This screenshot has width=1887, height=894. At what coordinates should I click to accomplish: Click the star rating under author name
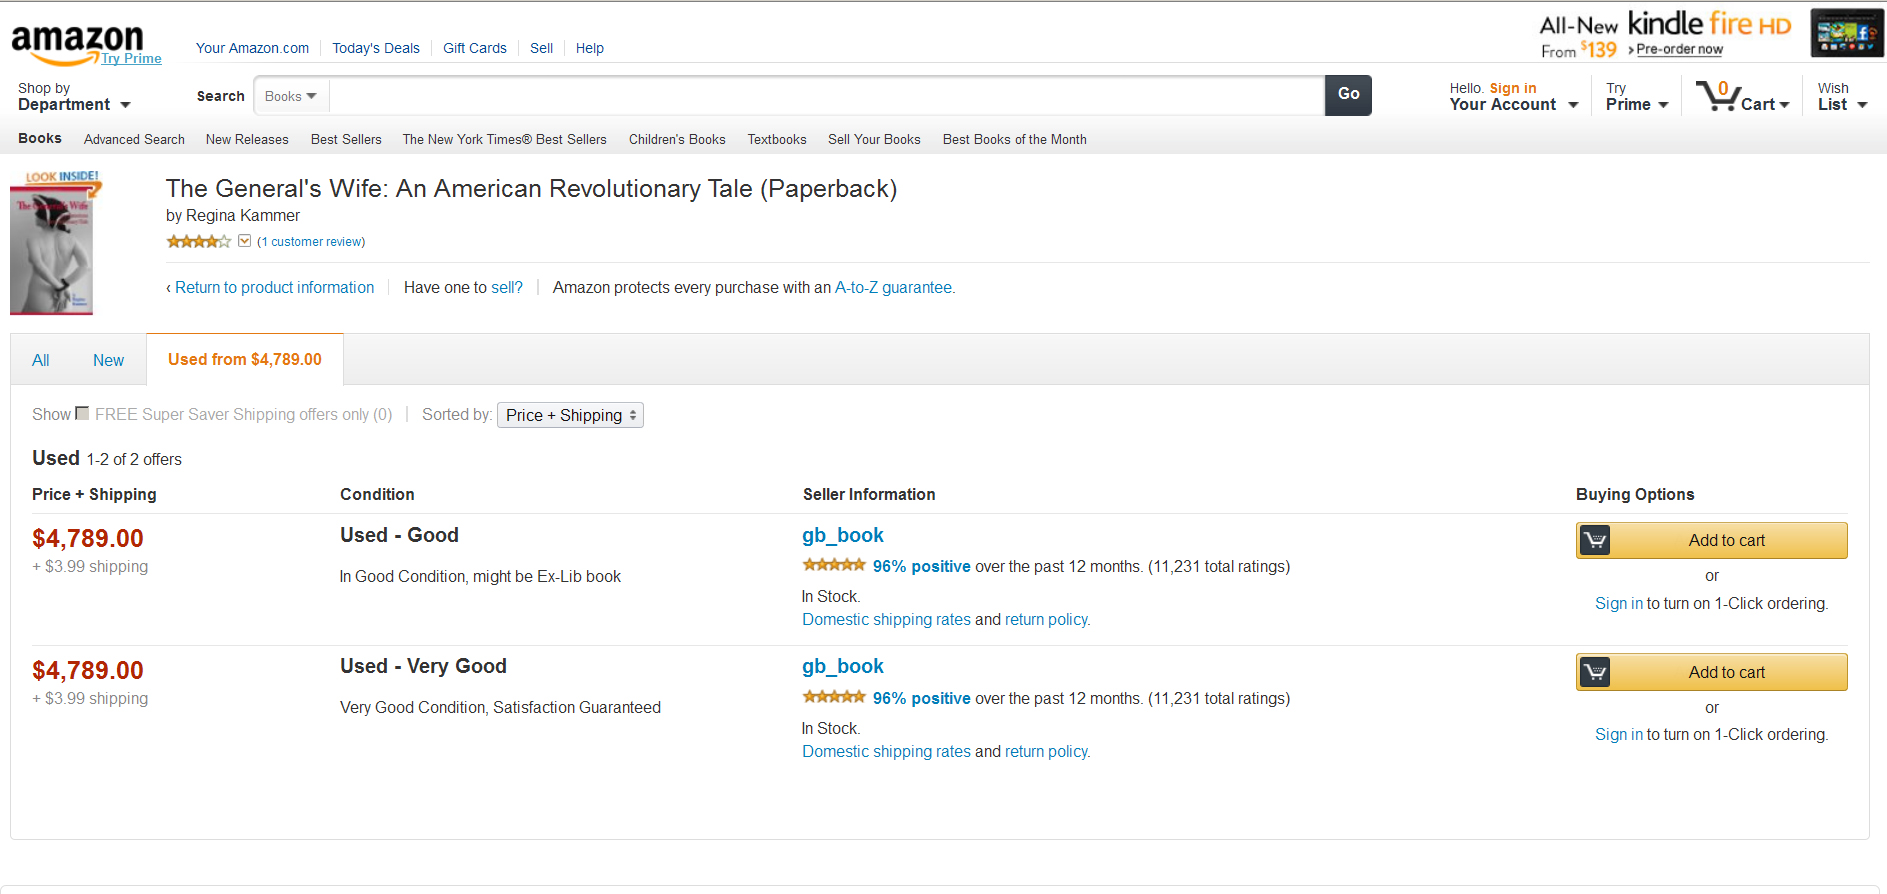tap(198, 241)
